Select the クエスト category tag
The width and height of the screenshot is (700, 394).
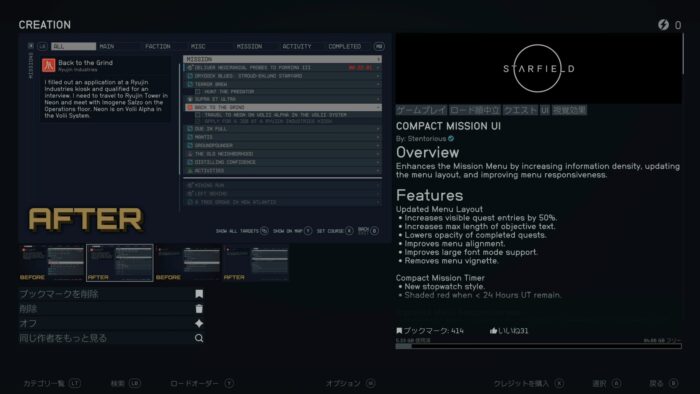tap(520, 110)
